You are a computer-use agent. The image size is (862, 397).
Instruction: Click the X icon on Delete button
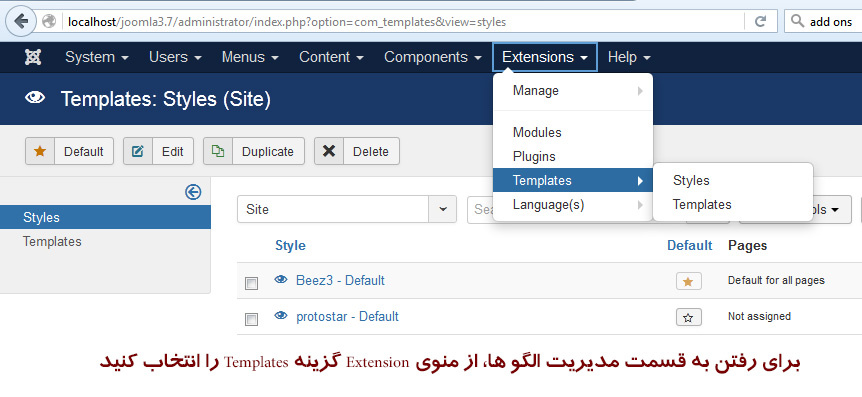329,151
